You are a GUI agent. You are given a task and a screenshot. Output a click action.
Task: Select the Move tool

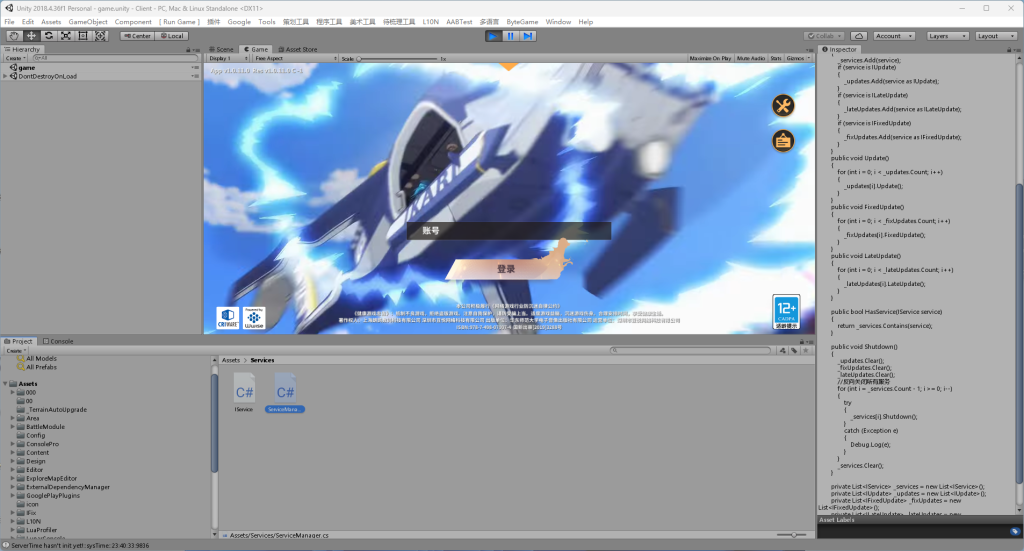31,36
